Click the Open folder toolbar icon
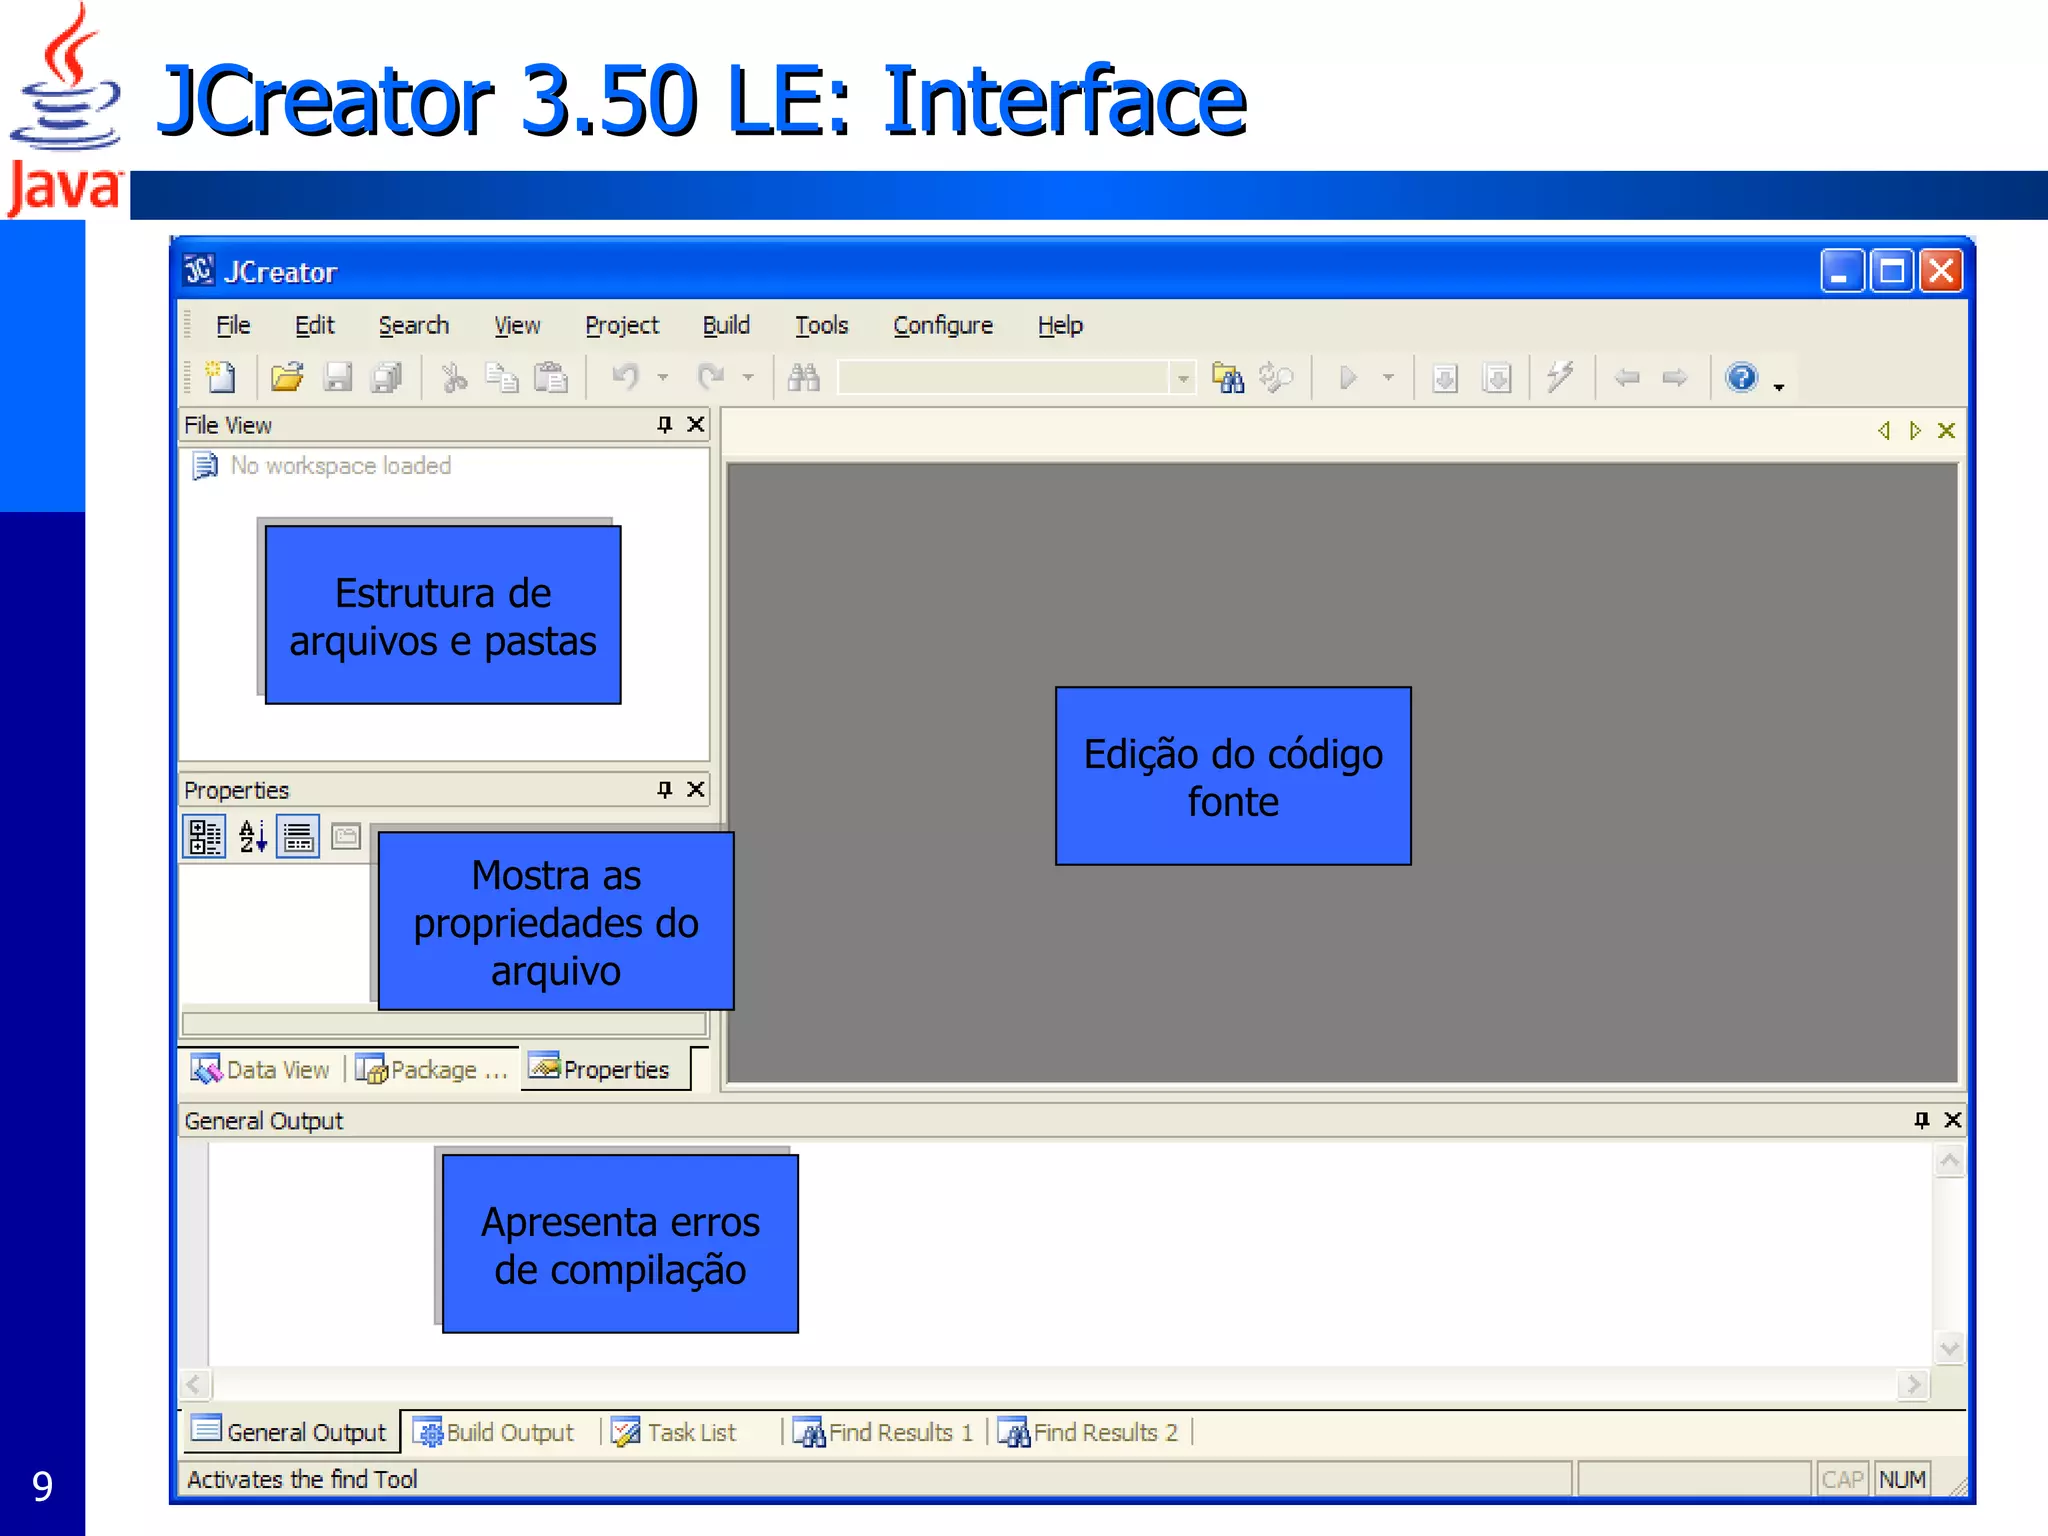 pyautogui.click(x=287, y=377)
